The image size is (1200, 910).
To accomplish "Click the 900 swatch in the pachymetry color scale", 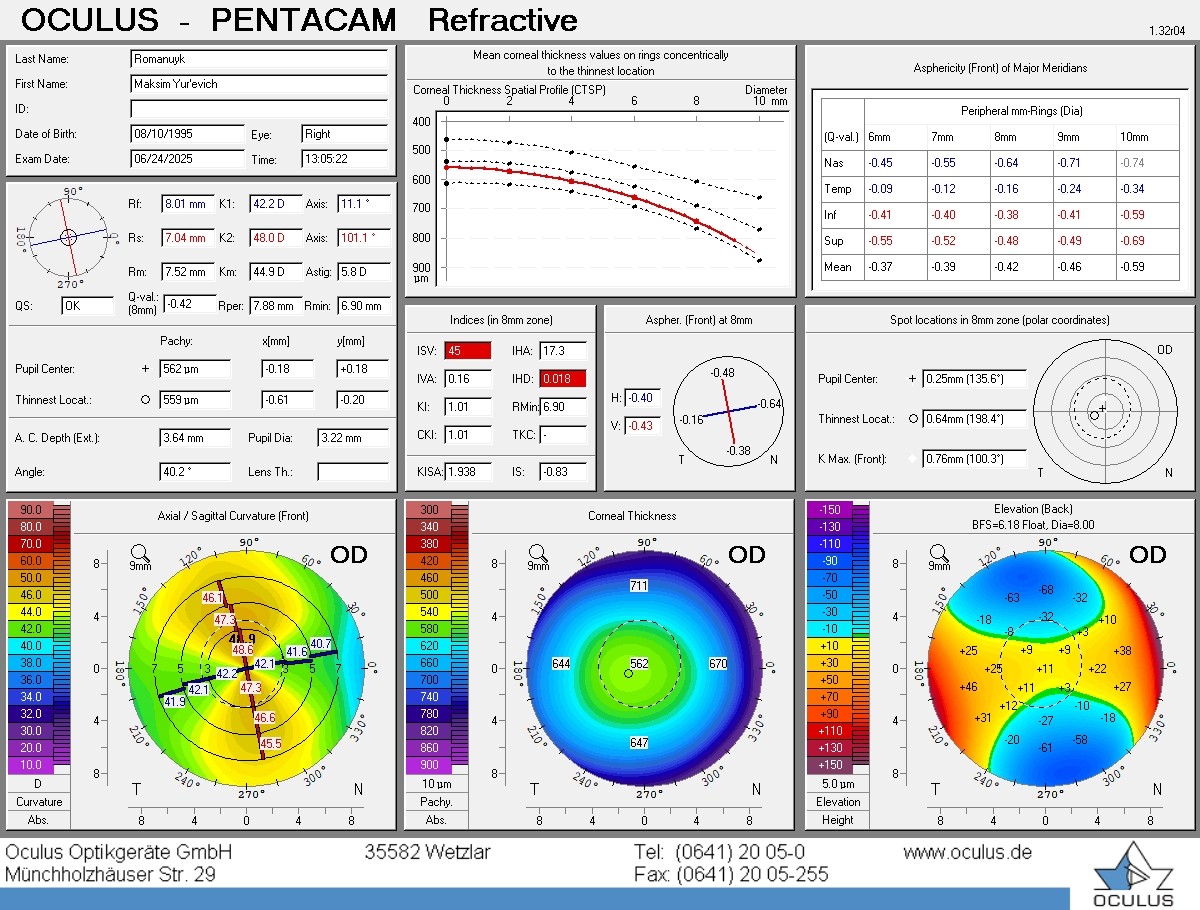I will point(429,765).
